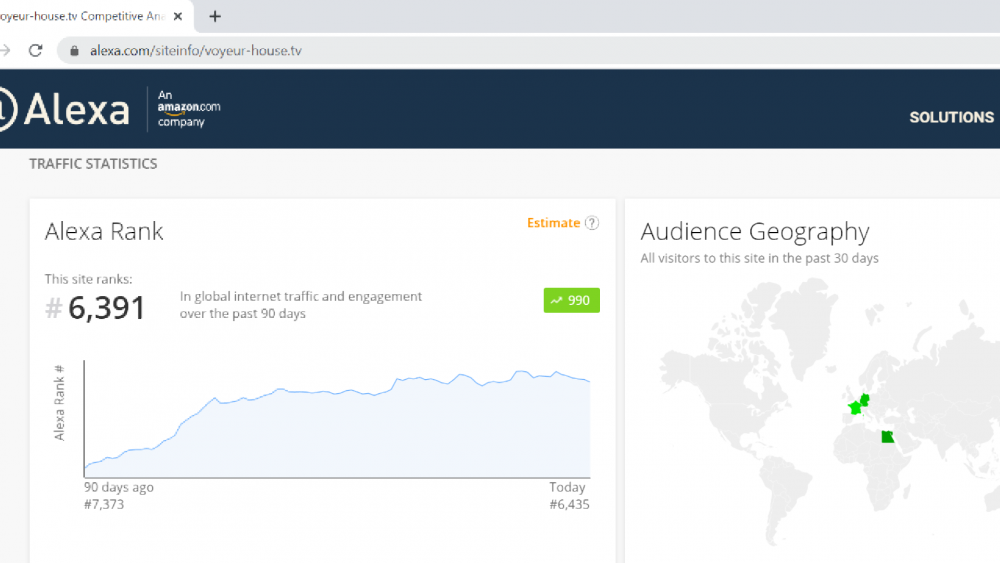Click the Amazon company logo

188,109
